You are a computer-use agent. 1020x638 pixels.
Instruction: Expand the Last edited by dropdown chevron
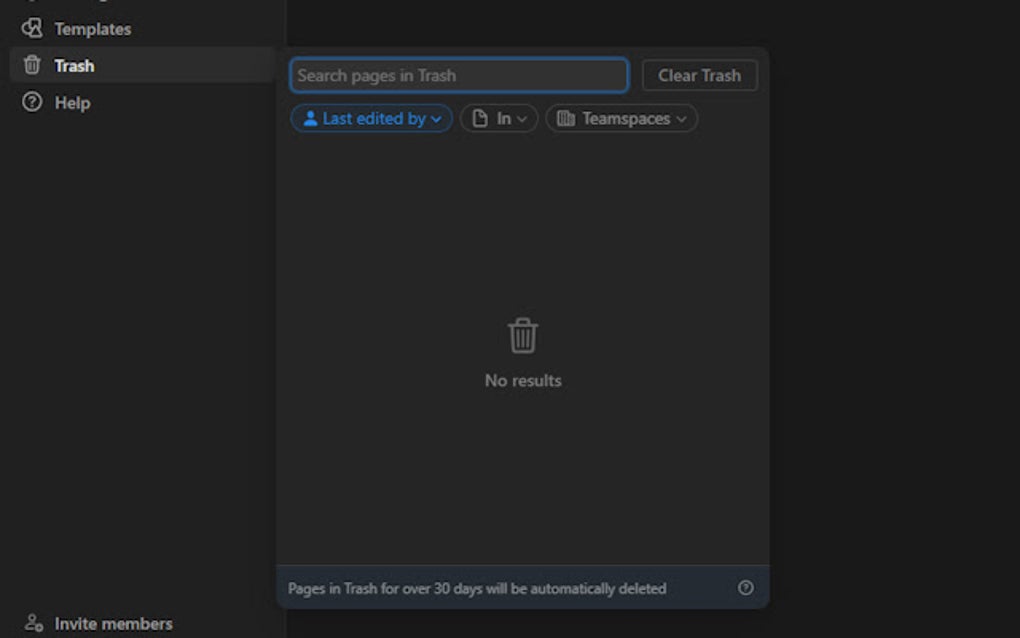click(436, 118)
